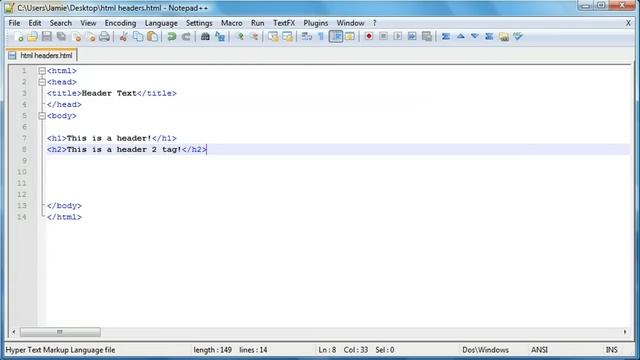The height and width of the screenshot is (360, 640).
Task: Toggle word wrap toolbar icon
Action: 307,37
